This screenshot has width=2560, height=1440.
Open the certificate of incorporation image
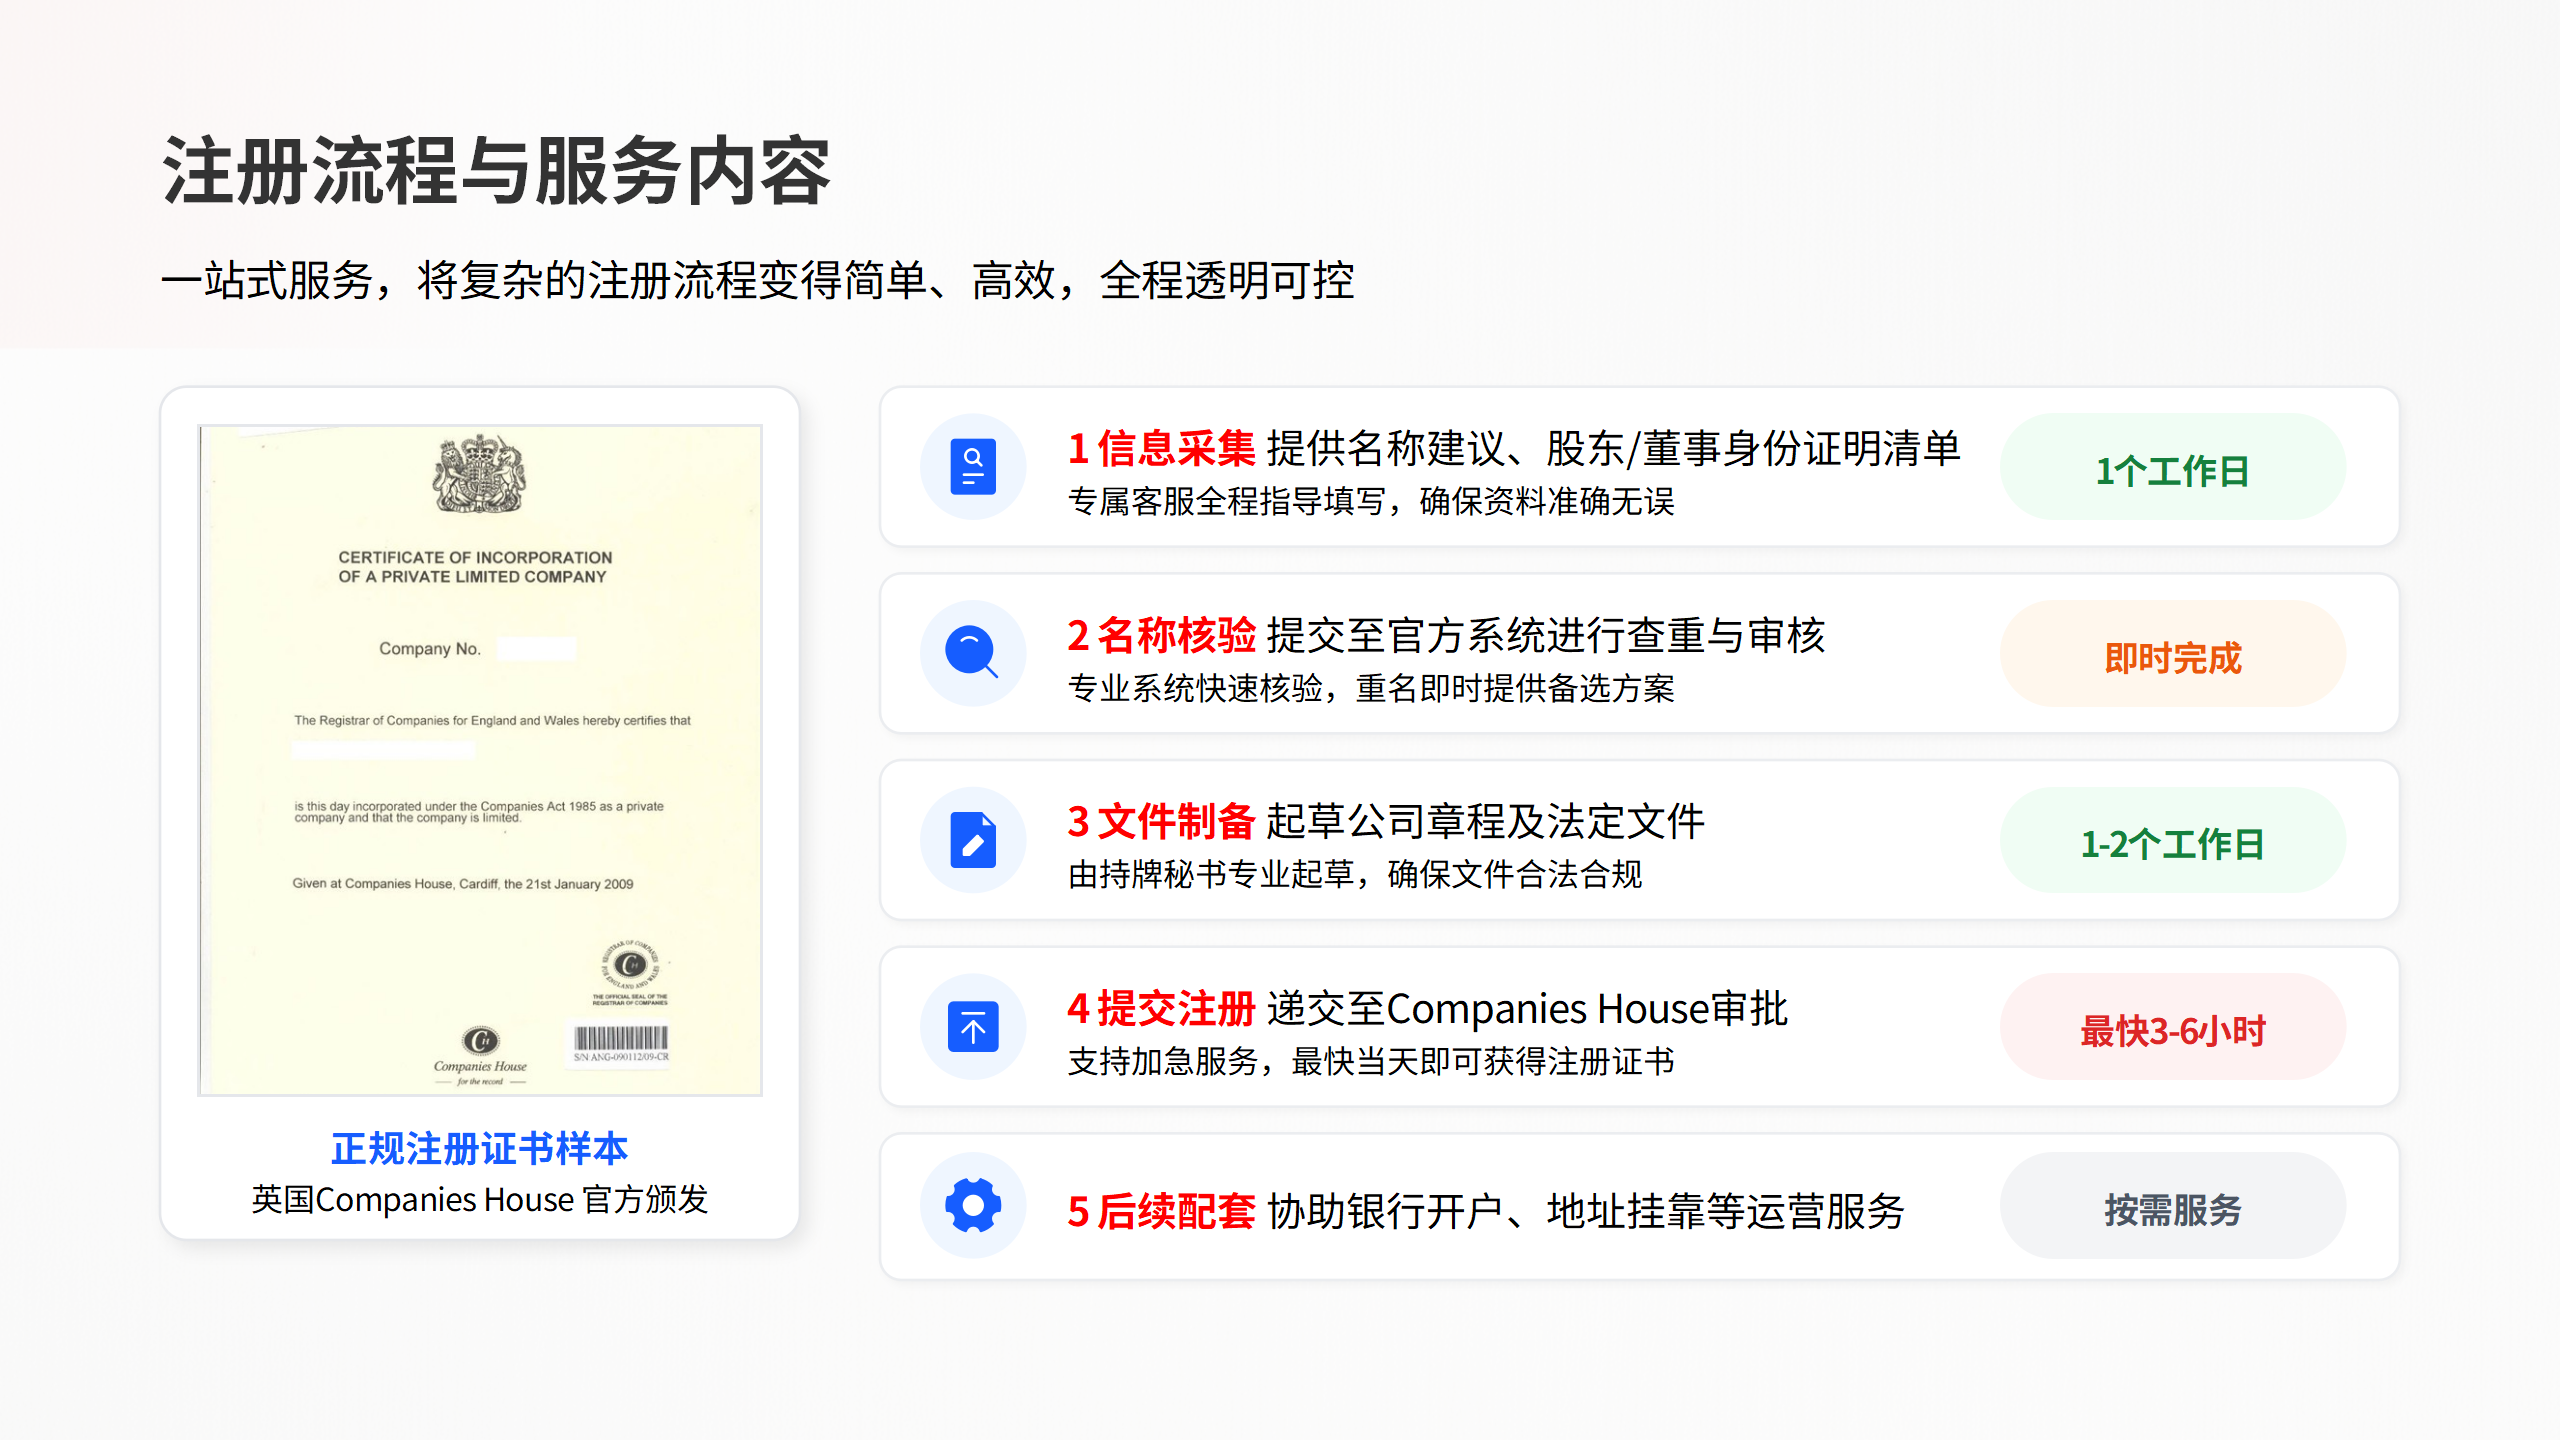480,760
